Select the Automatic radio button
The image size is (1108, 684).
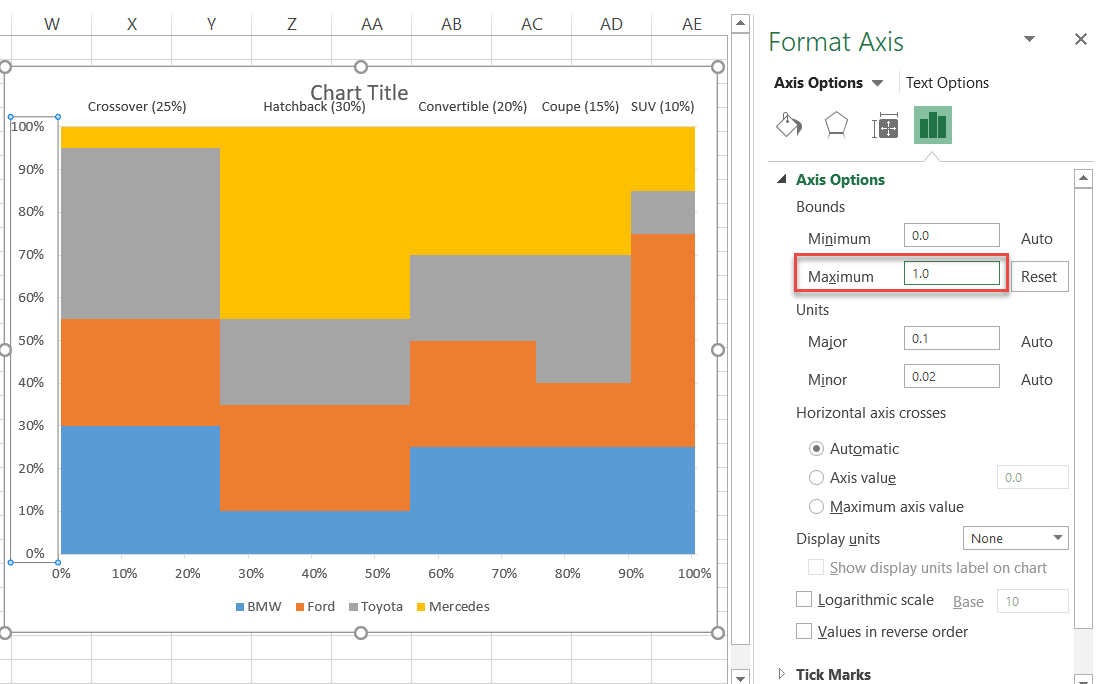[x=816, y=449]
